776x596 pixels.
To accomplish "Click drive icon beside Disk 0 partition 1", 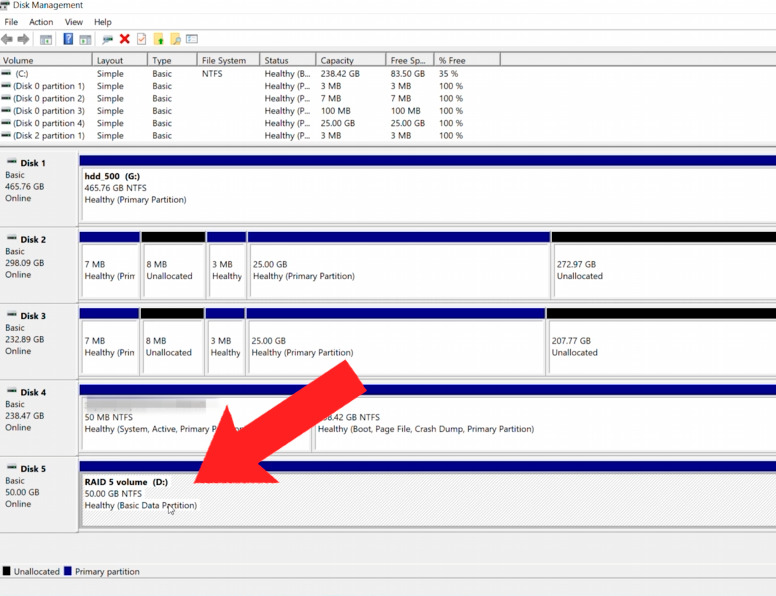I will point(6,86).
